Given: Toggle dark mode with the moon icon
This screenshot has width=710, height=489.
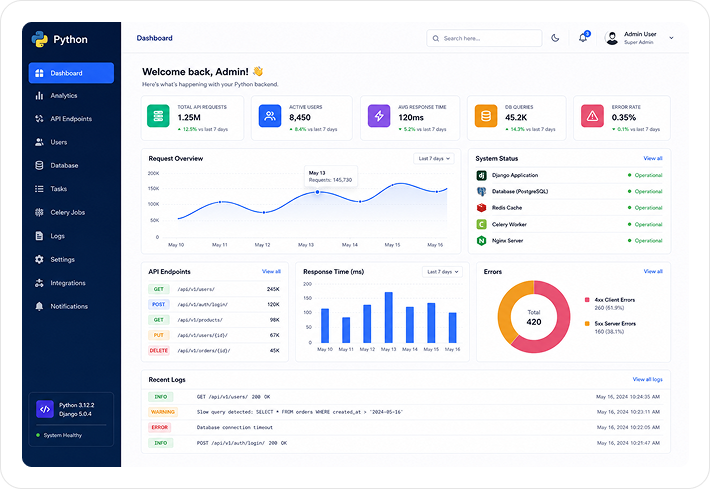Looking at the screenshot, I should [x=555, y=38].
